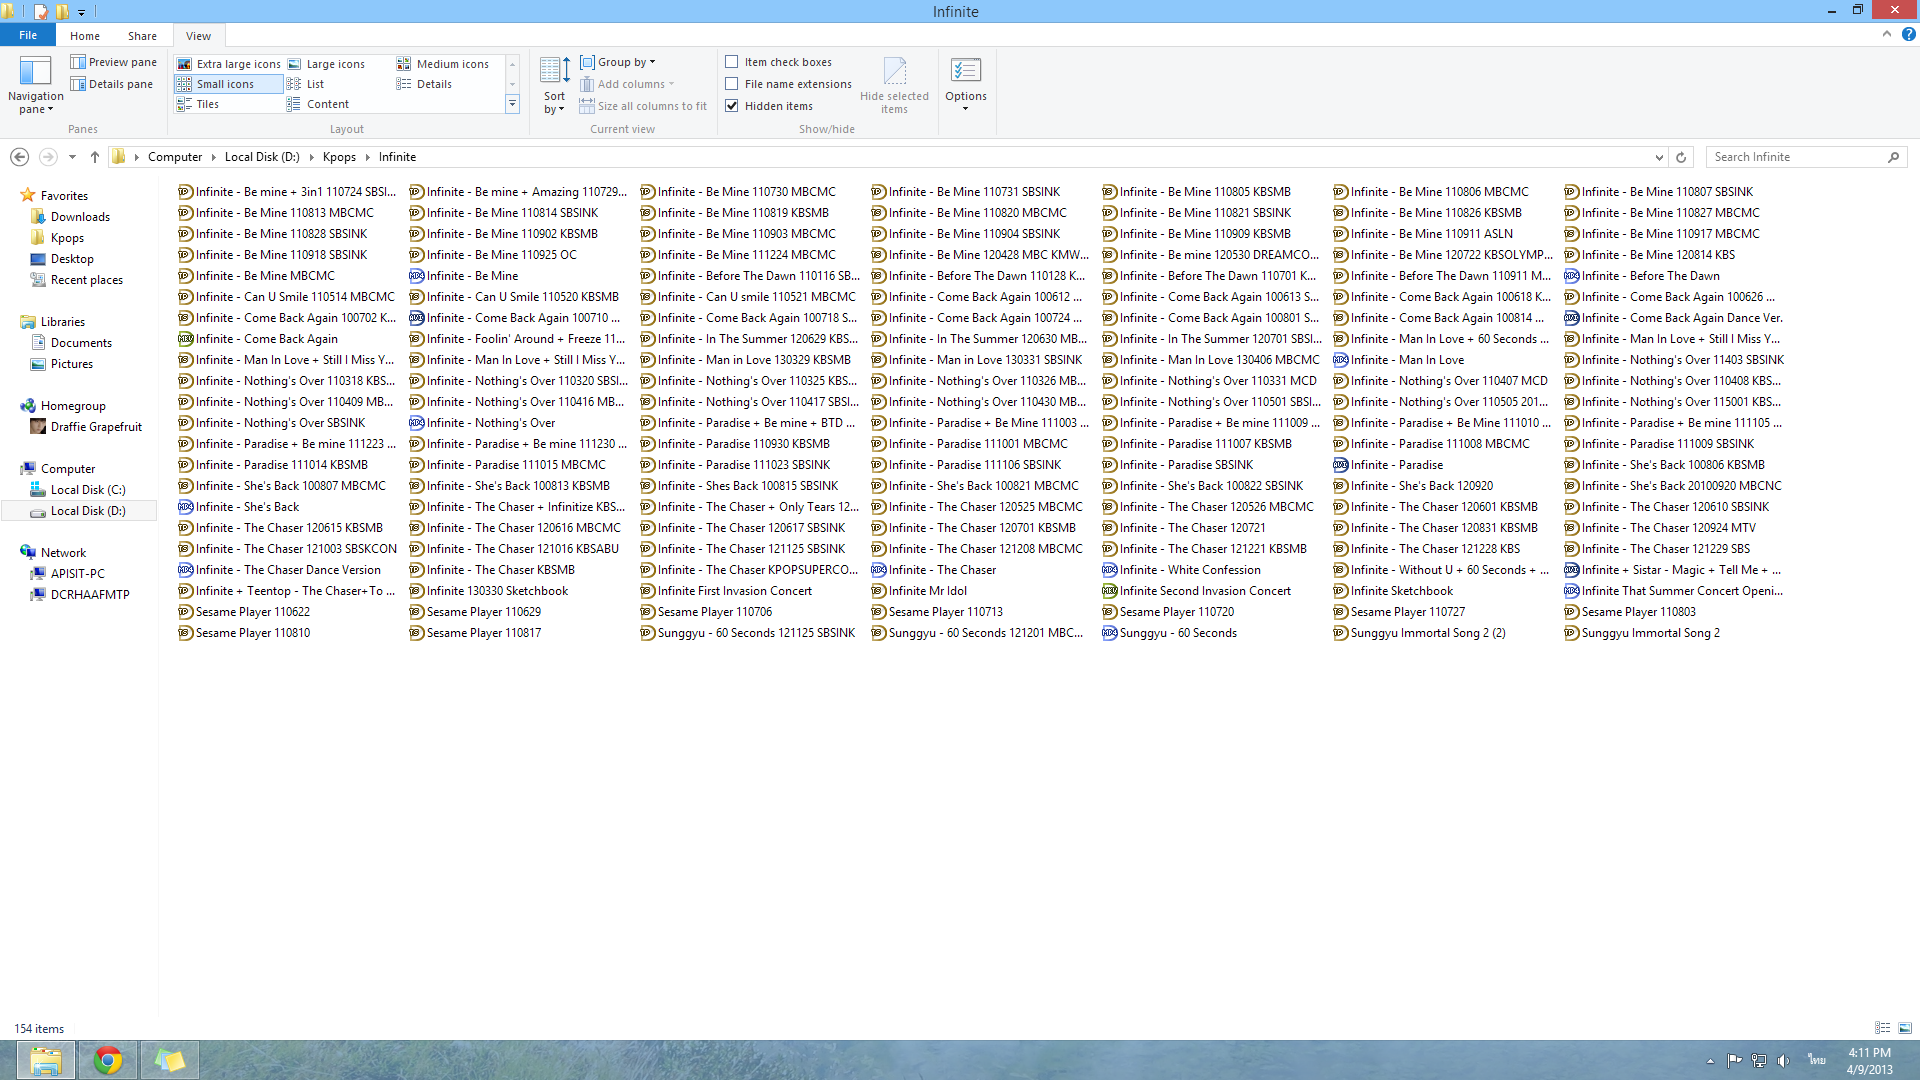
Task: Click the Options icon in ribbon
Action: point(965,72)
